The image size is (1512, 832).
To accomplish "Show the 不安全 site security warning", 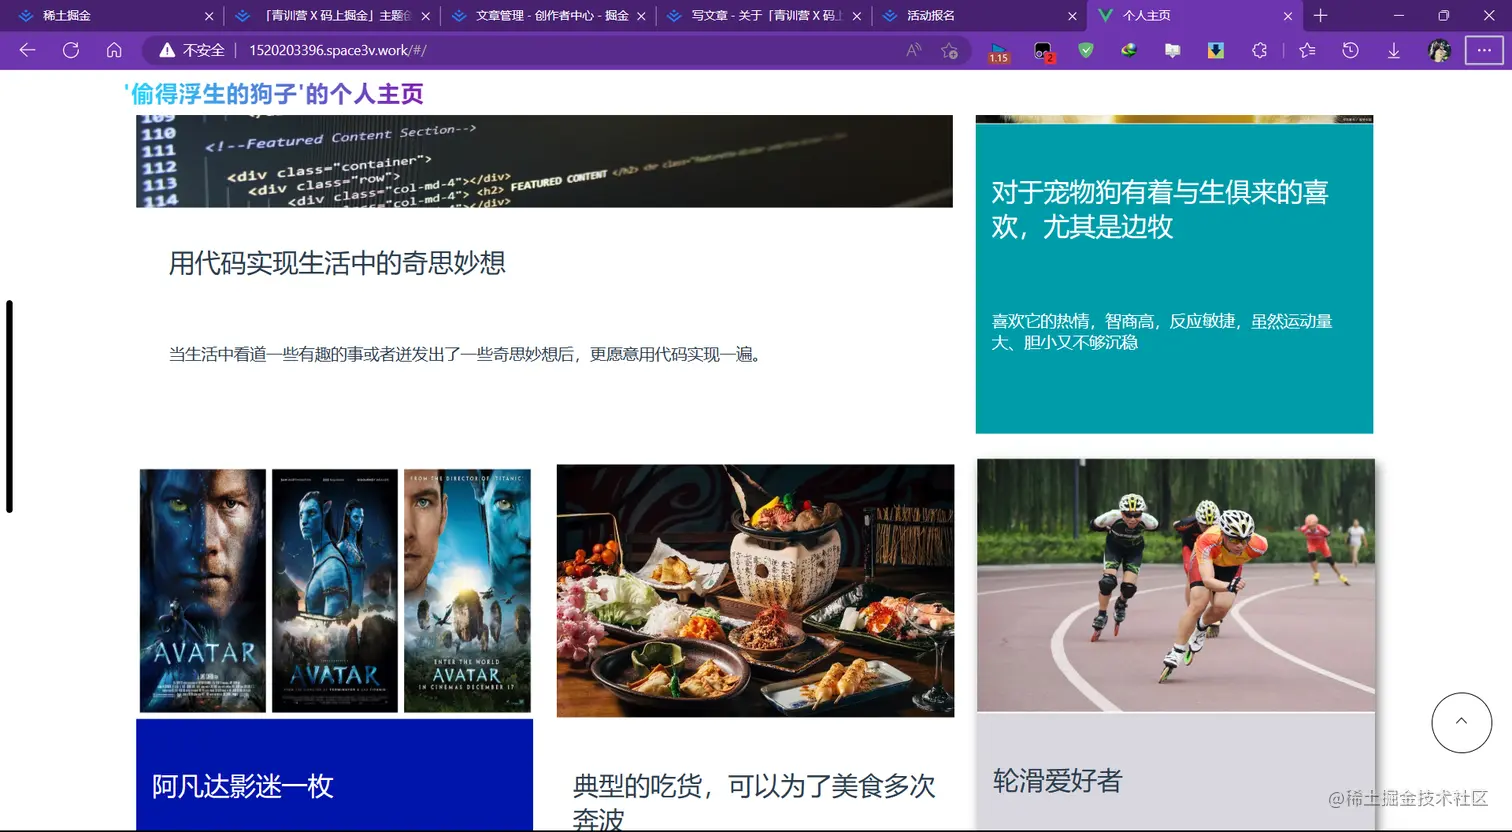I will (x=192, y=50).
